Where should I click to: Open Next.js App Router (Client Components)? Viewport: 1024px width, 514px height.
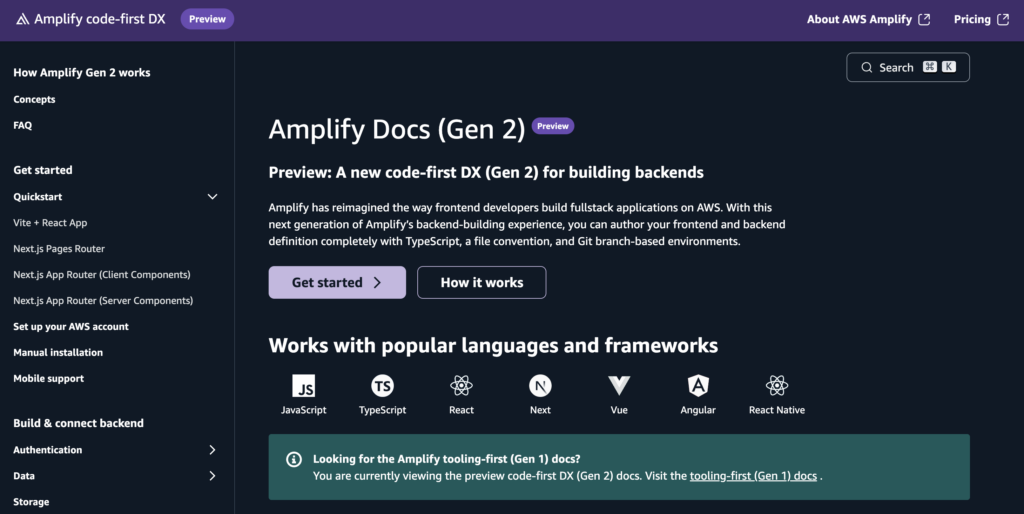pyautogui.click(x=102, y=275)
